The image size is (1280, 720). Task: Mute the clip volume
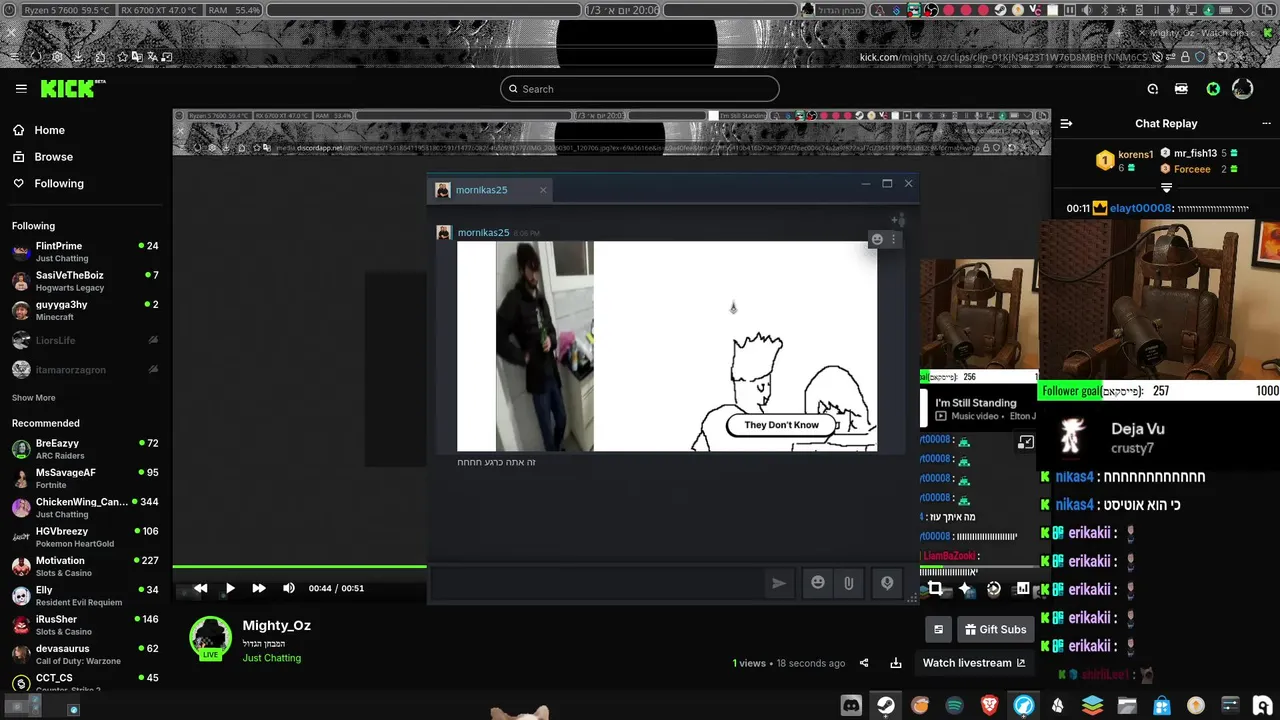tap(289, 588)
